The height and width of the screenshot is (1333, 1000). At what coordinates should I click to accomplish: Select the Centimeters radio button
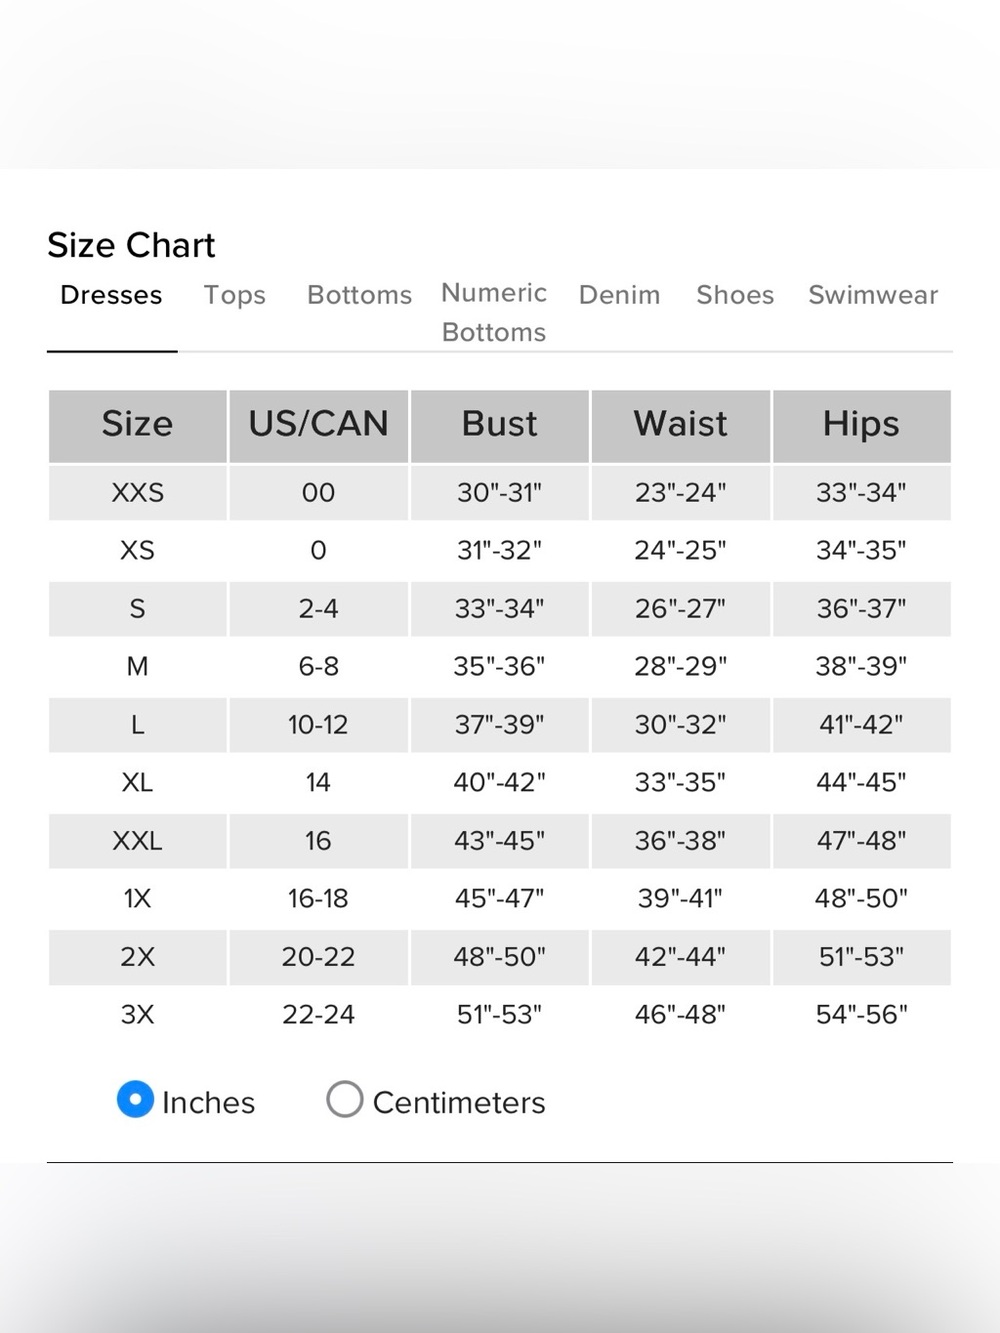click(344, 1099)
